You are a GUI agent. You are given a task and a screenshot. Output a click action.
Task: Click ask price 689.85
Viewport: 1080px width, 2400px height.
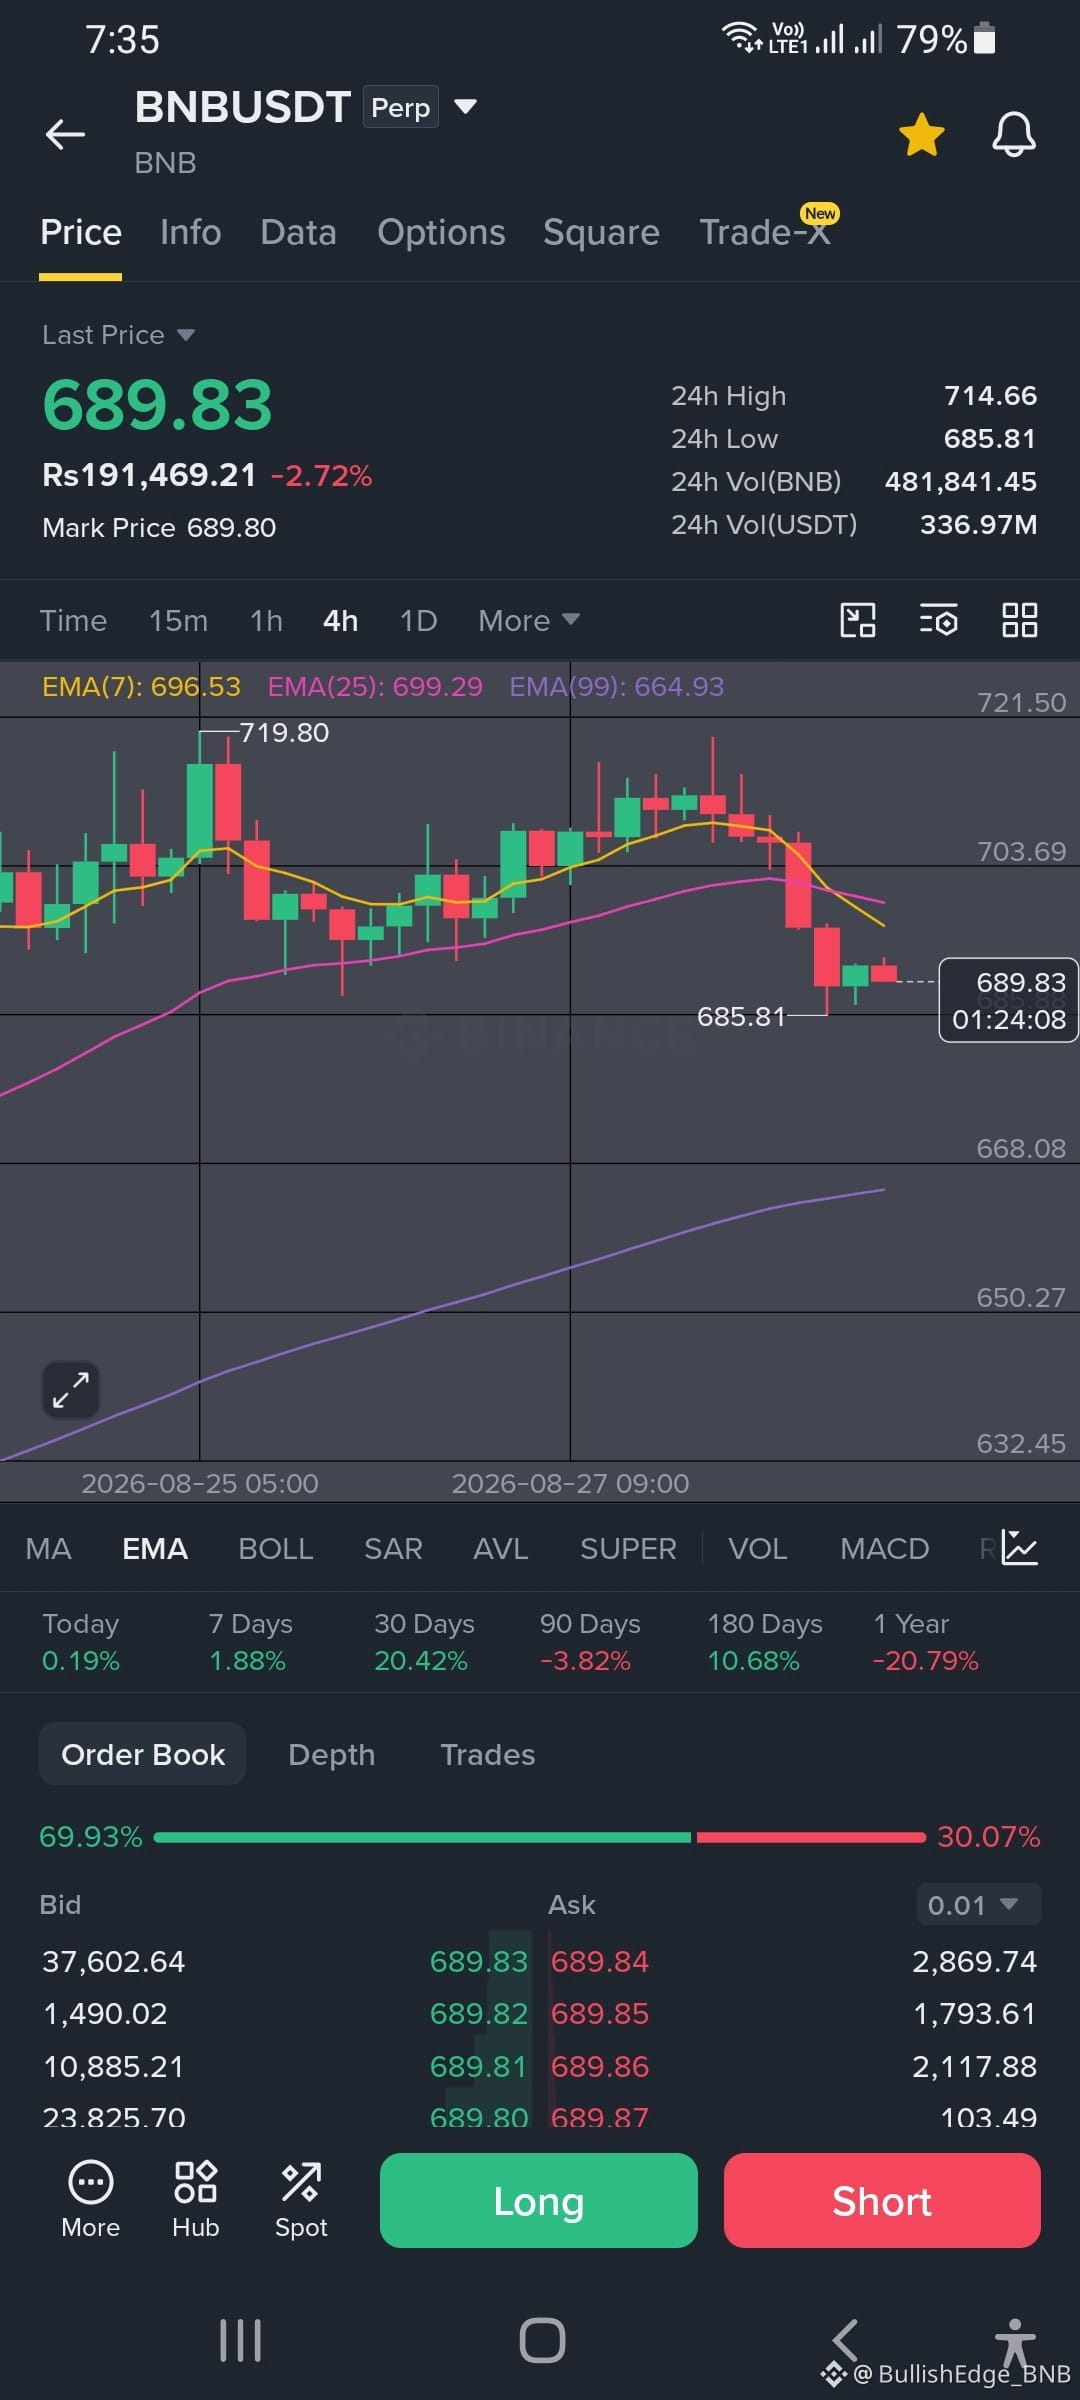click(x=600, y=2013)
